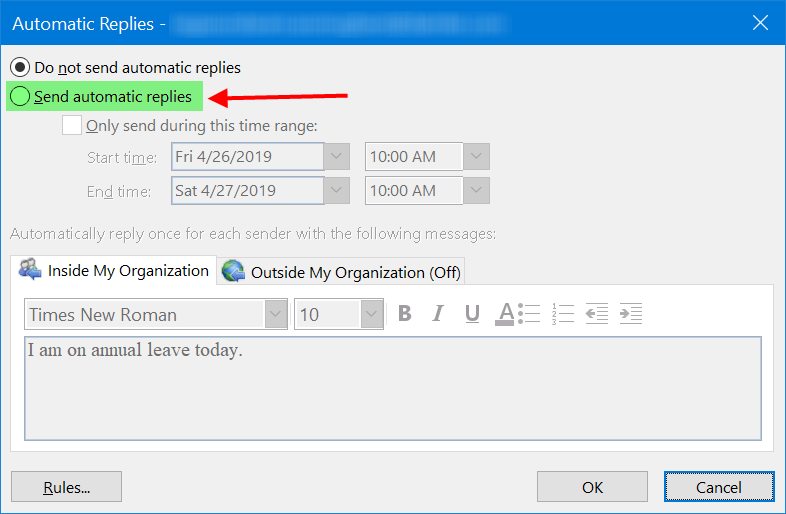Expand the font size 10 dropdown
Viewport: 786px width, 514px height.
[372, 315]
